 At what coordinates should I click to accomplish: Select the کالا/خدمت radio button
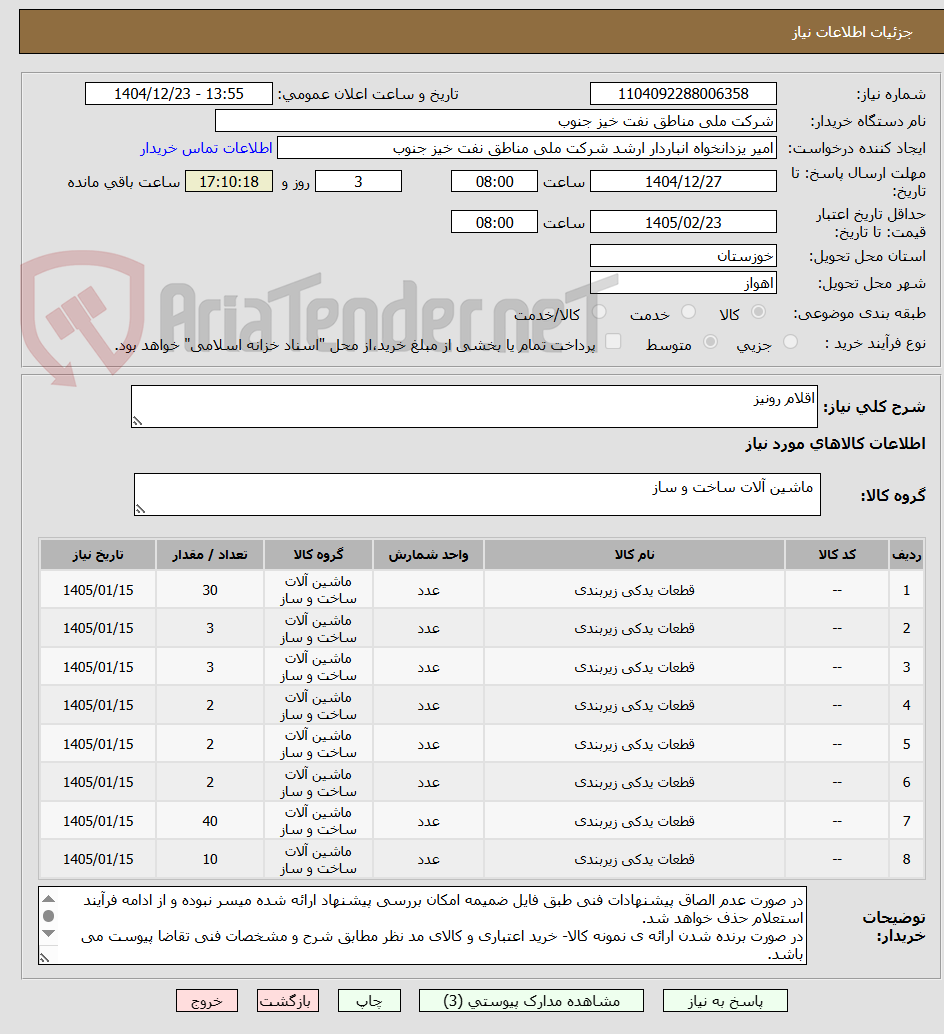click(599, 312)
